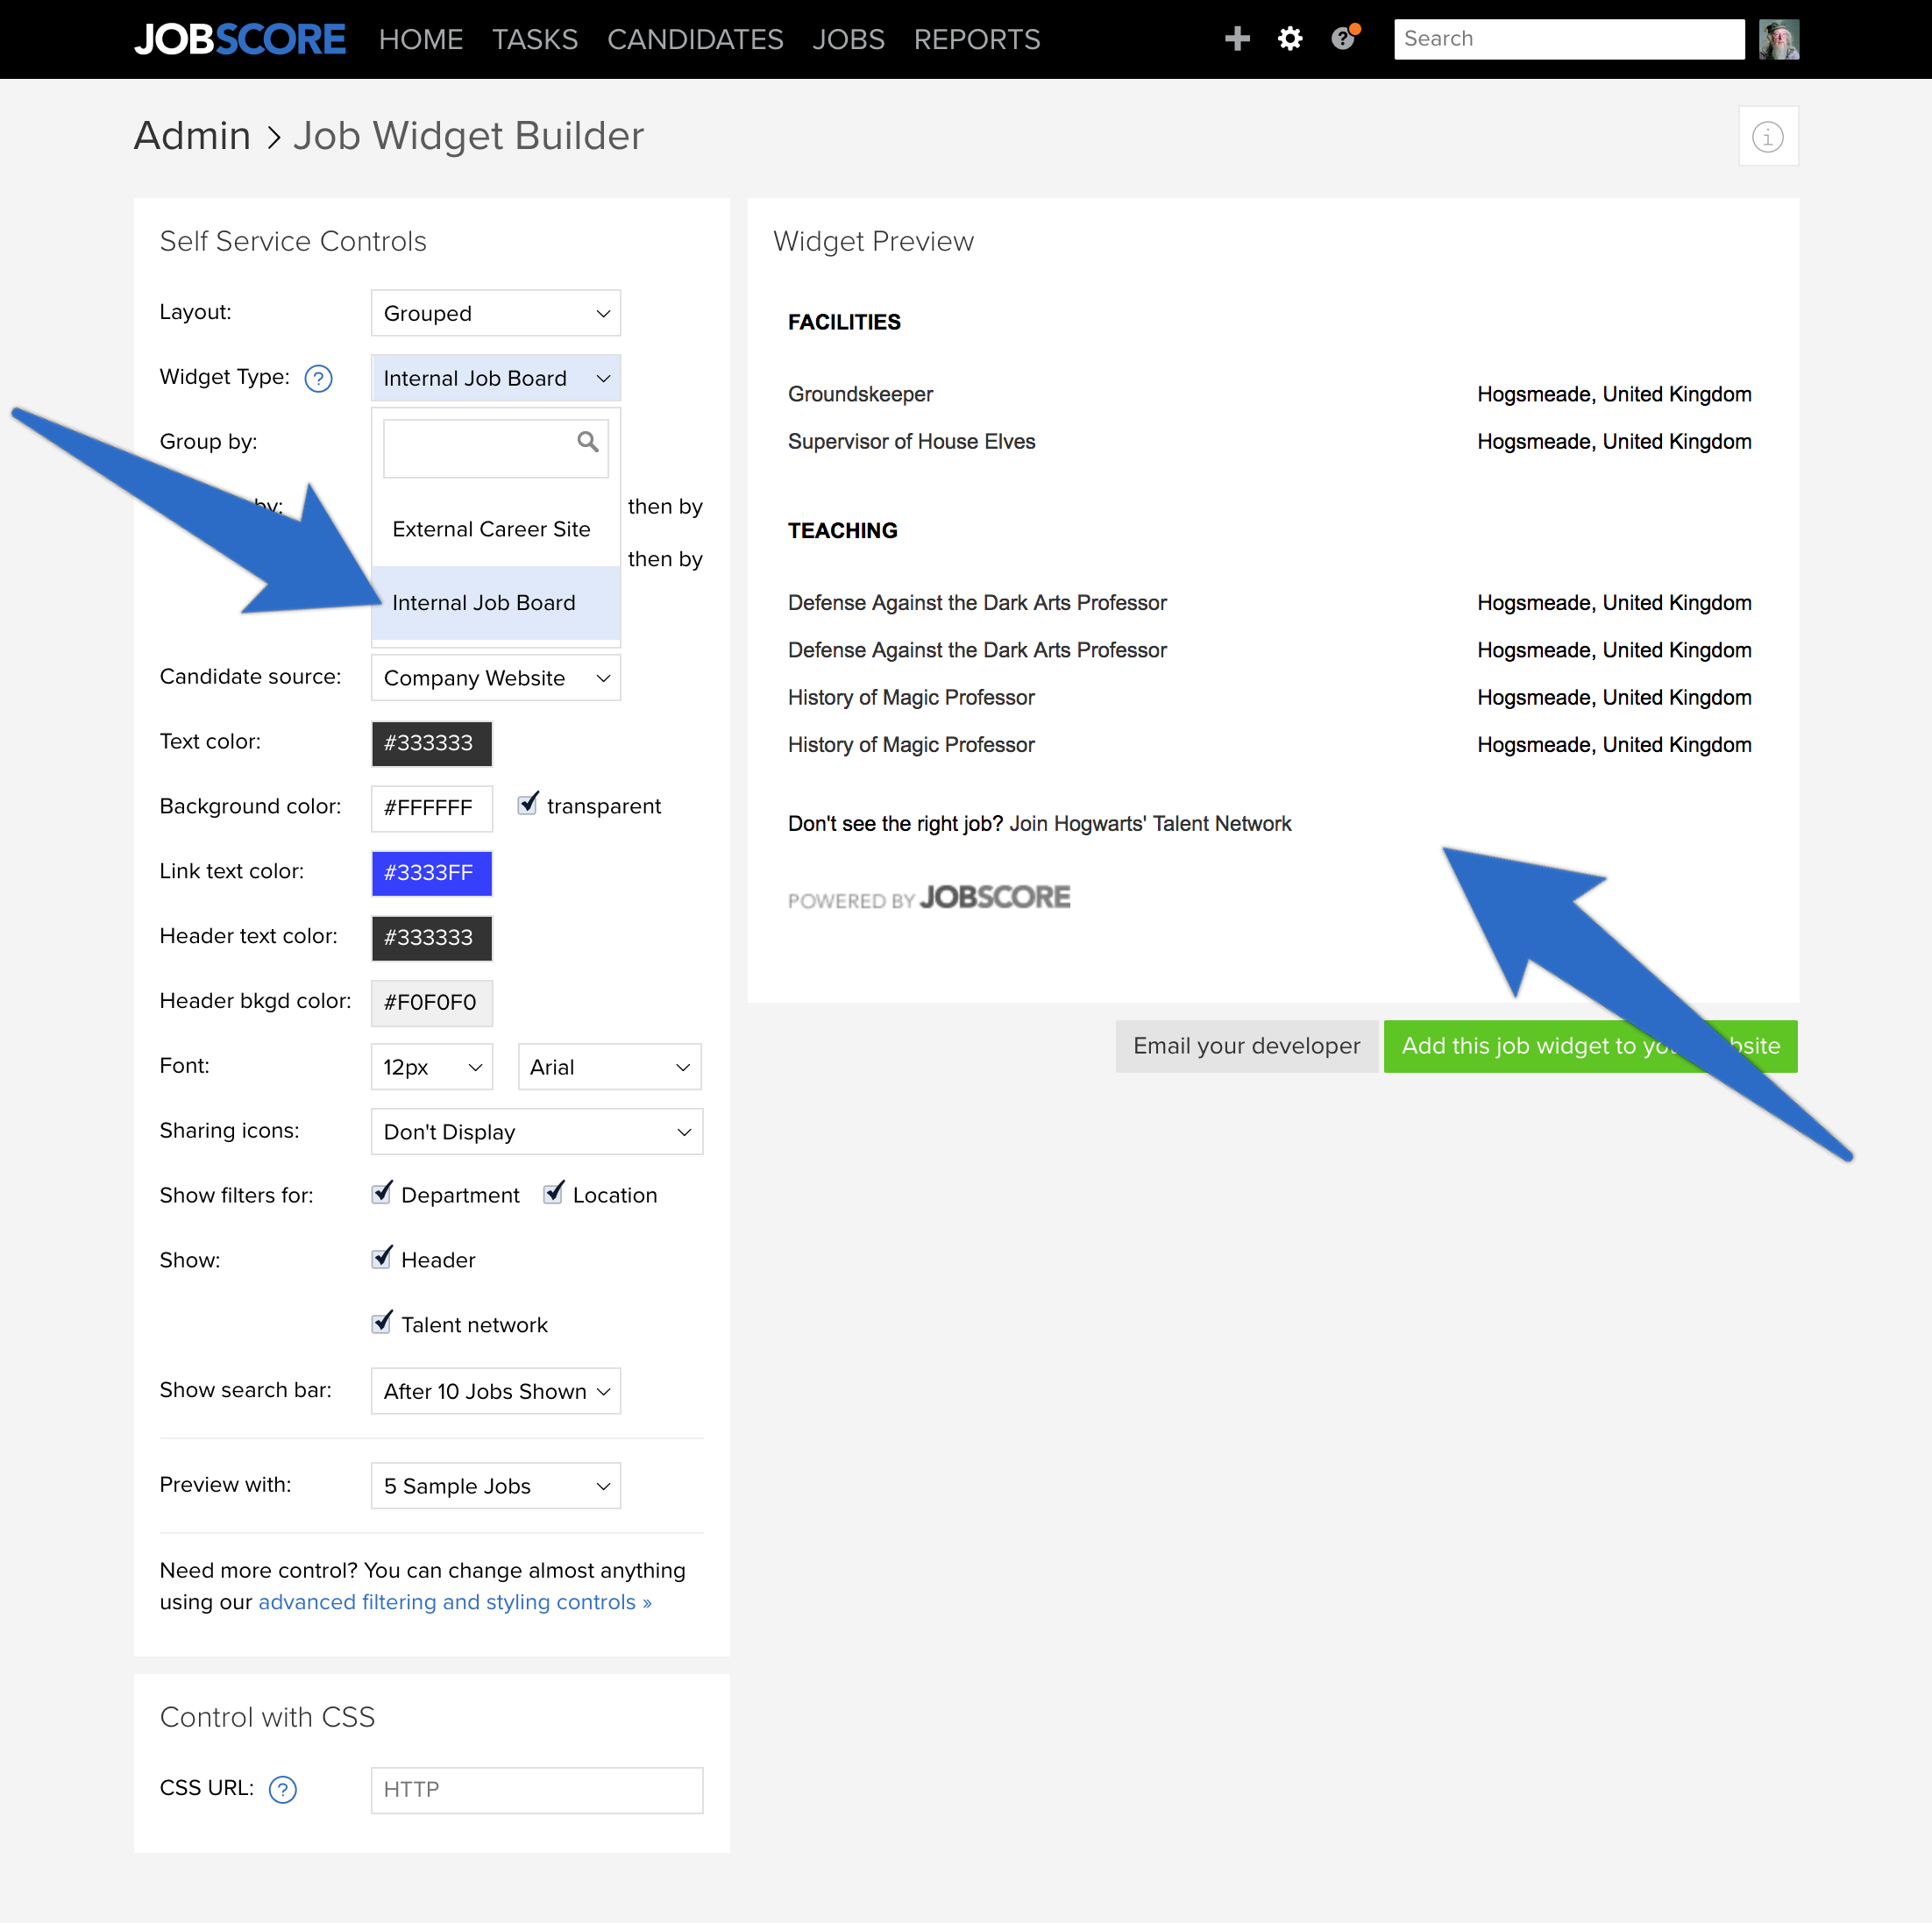Screen dimensions: 1932x1923
Task: Open the help question mark icon in navbar
Action: tap(1344, 39)
